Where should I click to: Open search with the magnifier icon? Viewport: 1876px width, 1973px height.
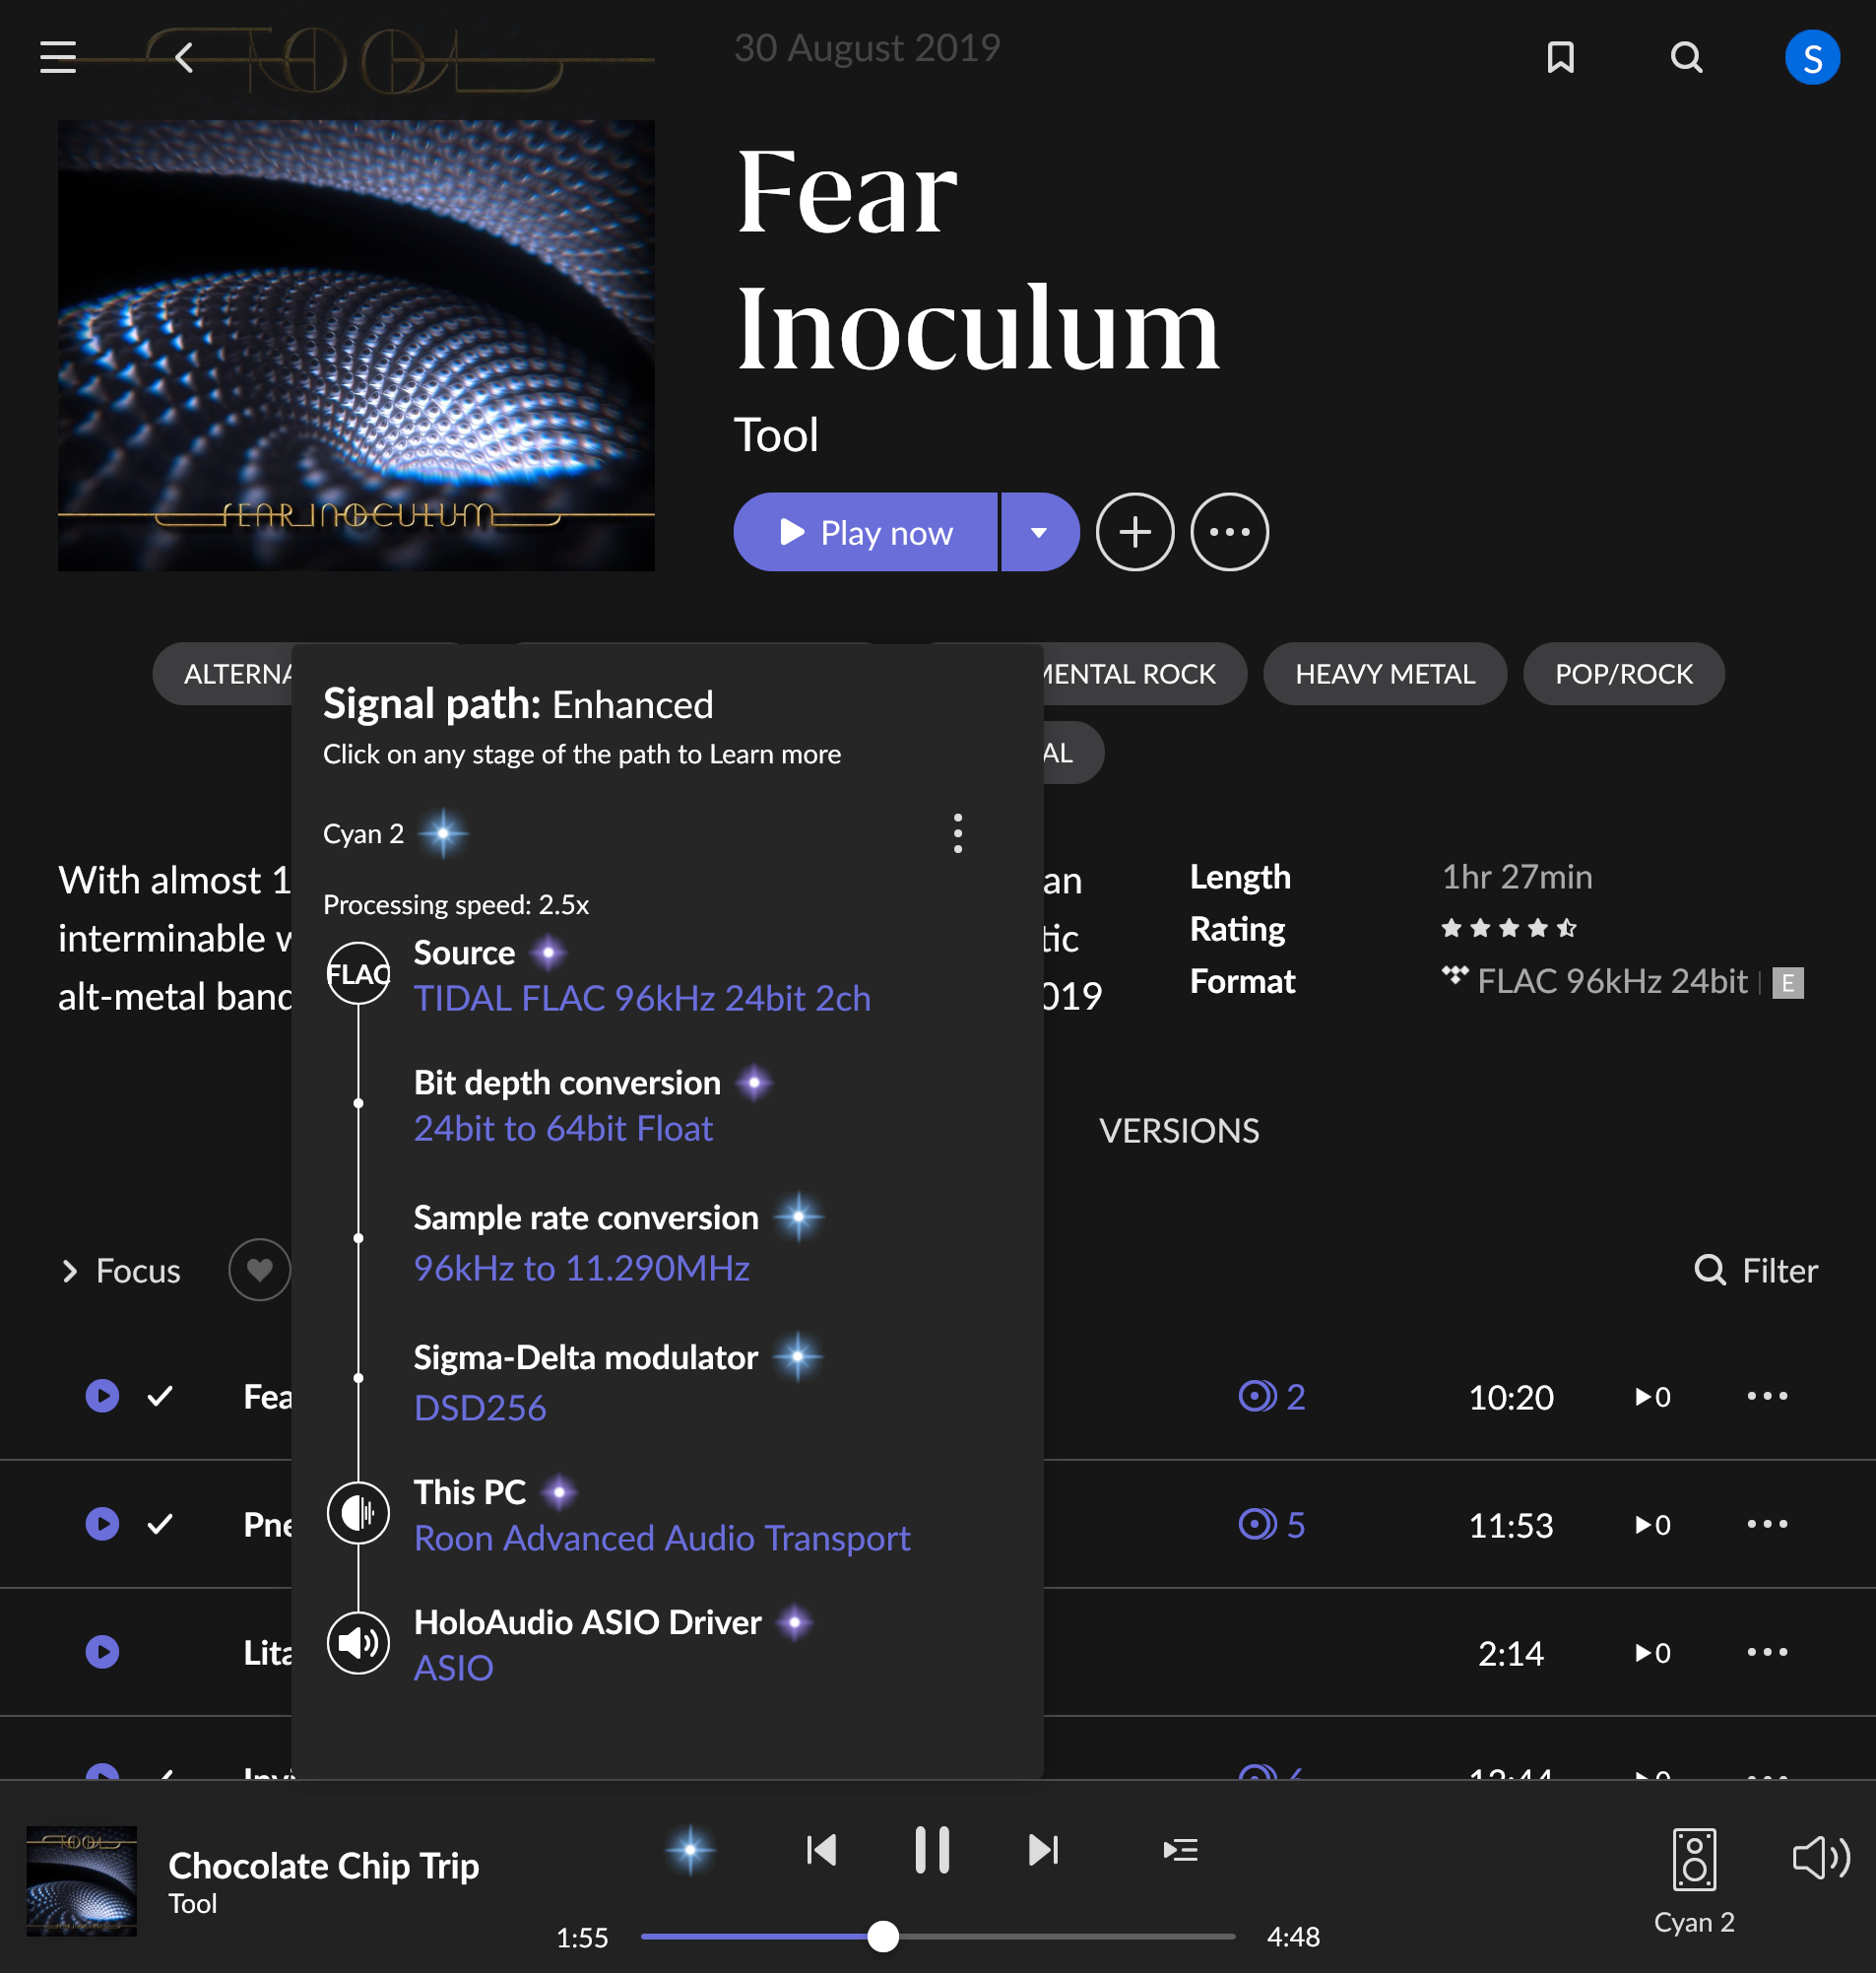click(1686, 57)
